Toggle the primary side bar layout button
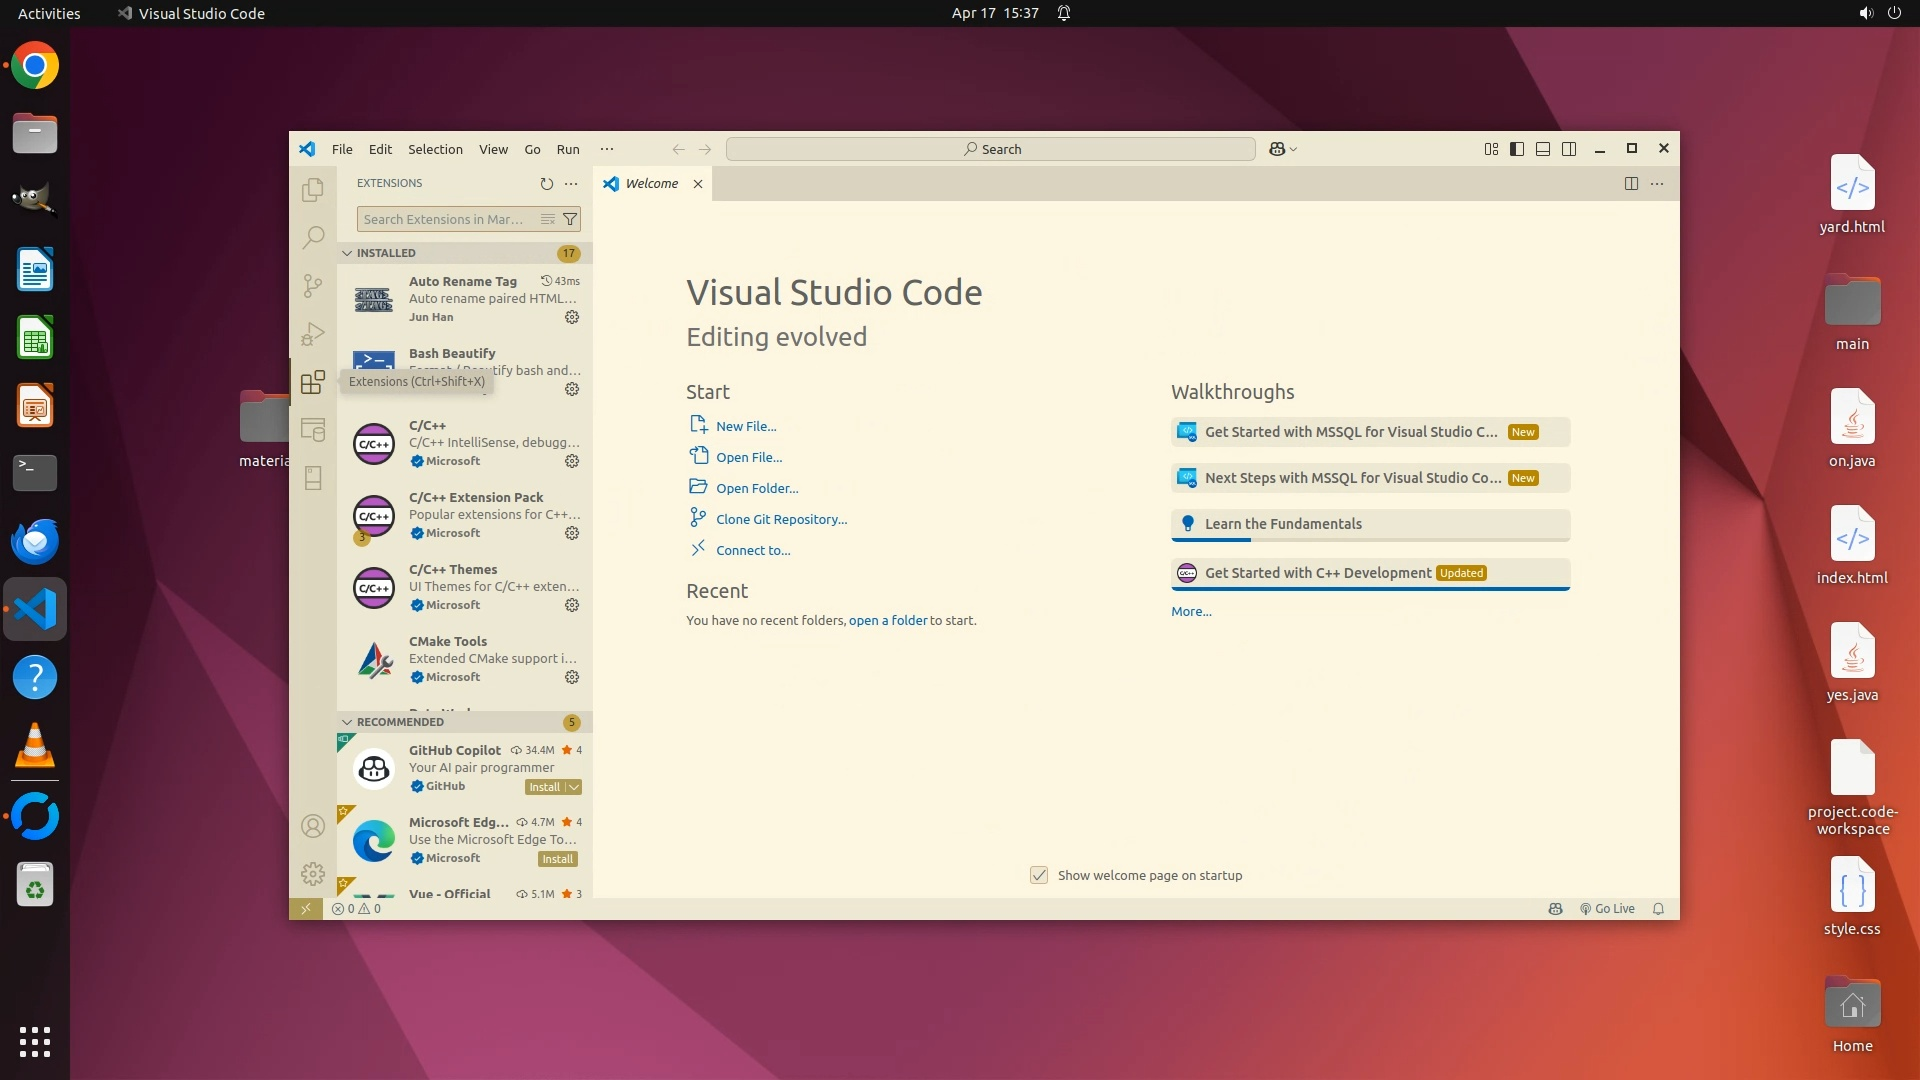The height and width of the screenshot is (1080, 1920). pyautogui.click(x=1517, y=149)
